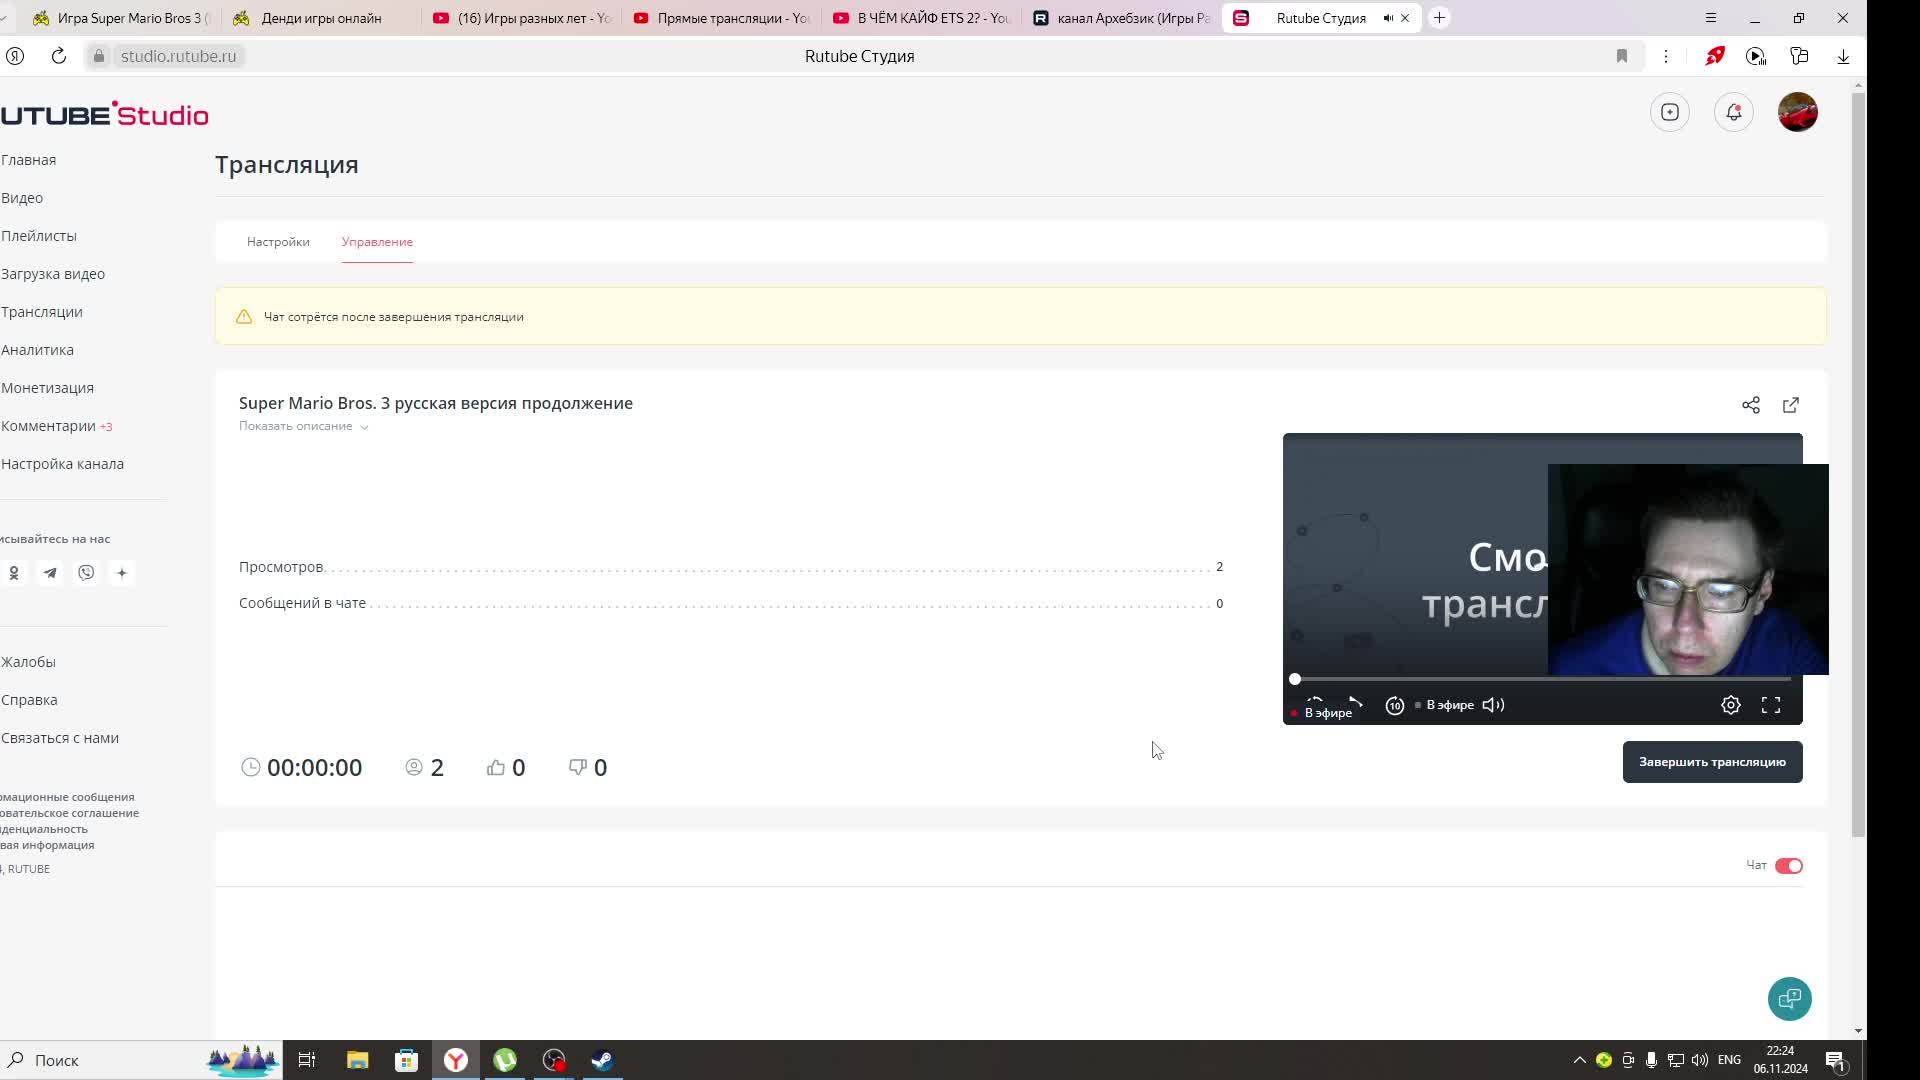Switch to канал Архебзик tab
1920x1080 pixels.
(1120, 18)
